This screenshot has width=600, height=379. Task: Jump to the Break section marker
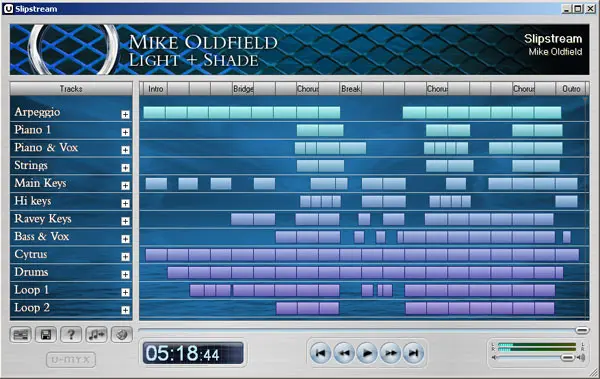[x=351, y=89]
